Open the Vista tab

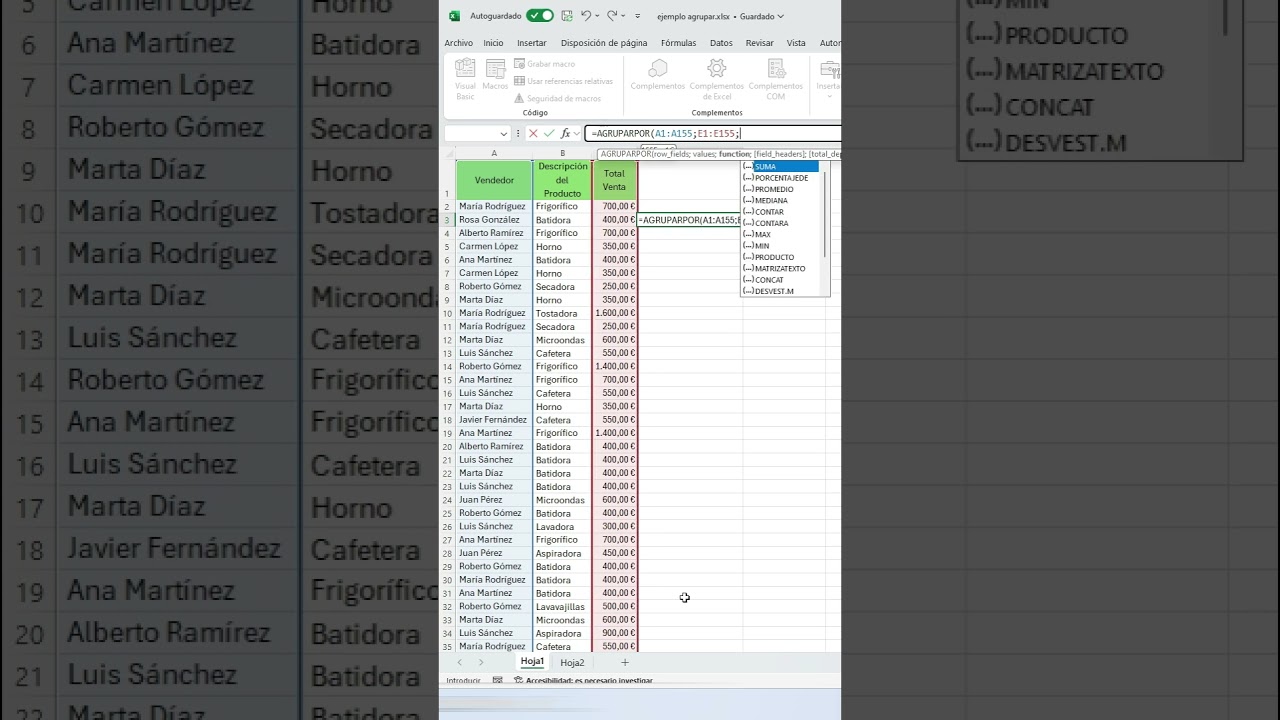(796, 43)
